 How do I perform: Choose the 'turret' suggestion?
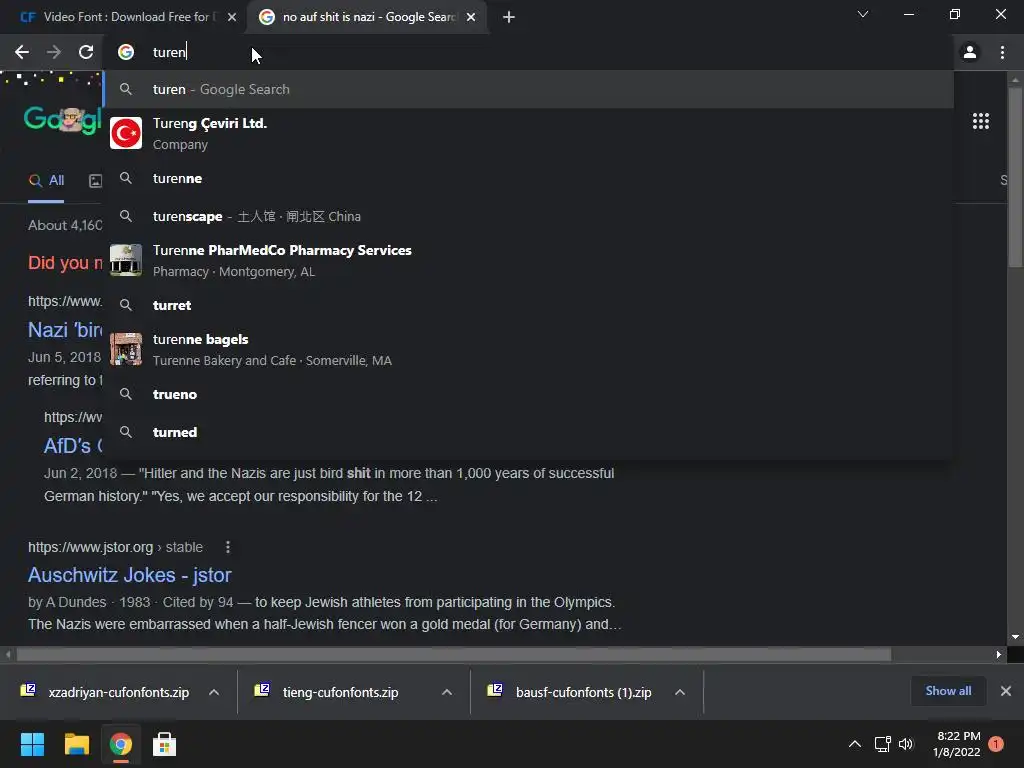pos(530,305)
